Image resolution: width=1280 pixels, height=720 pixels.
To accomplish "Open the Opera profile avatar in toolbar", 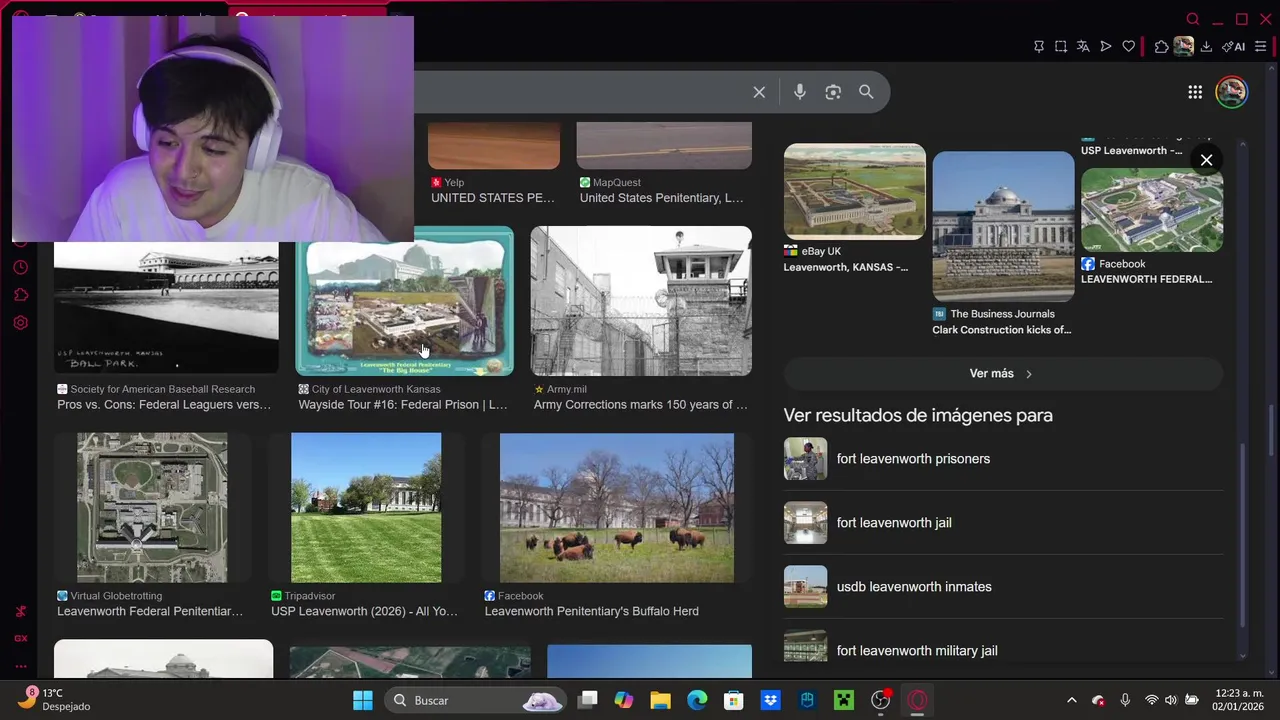I will 1184,46.
